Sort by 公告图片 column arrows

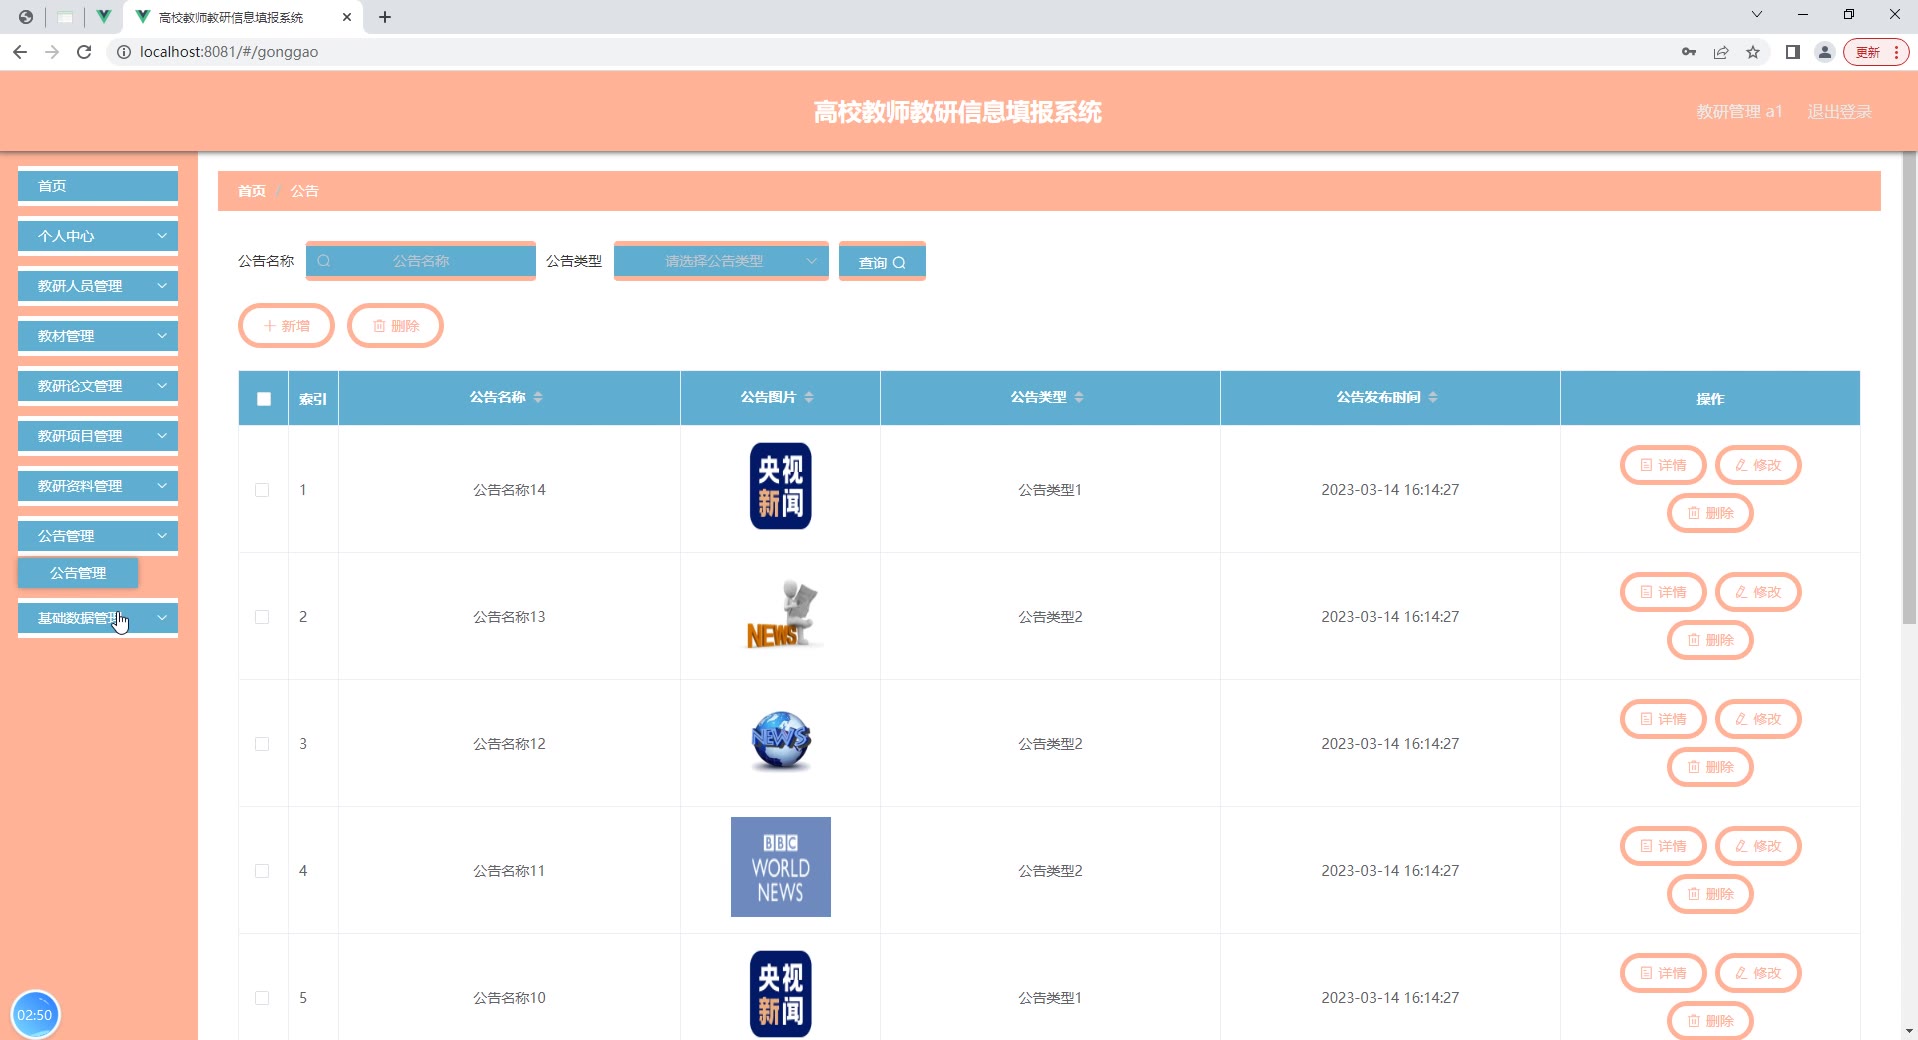point(809,397)
